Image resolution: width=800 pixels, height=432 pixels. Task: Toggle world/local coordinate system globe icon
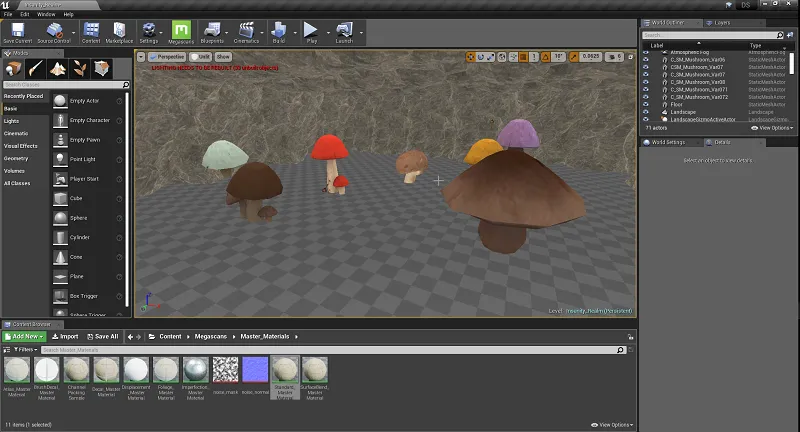pos(502,57)
